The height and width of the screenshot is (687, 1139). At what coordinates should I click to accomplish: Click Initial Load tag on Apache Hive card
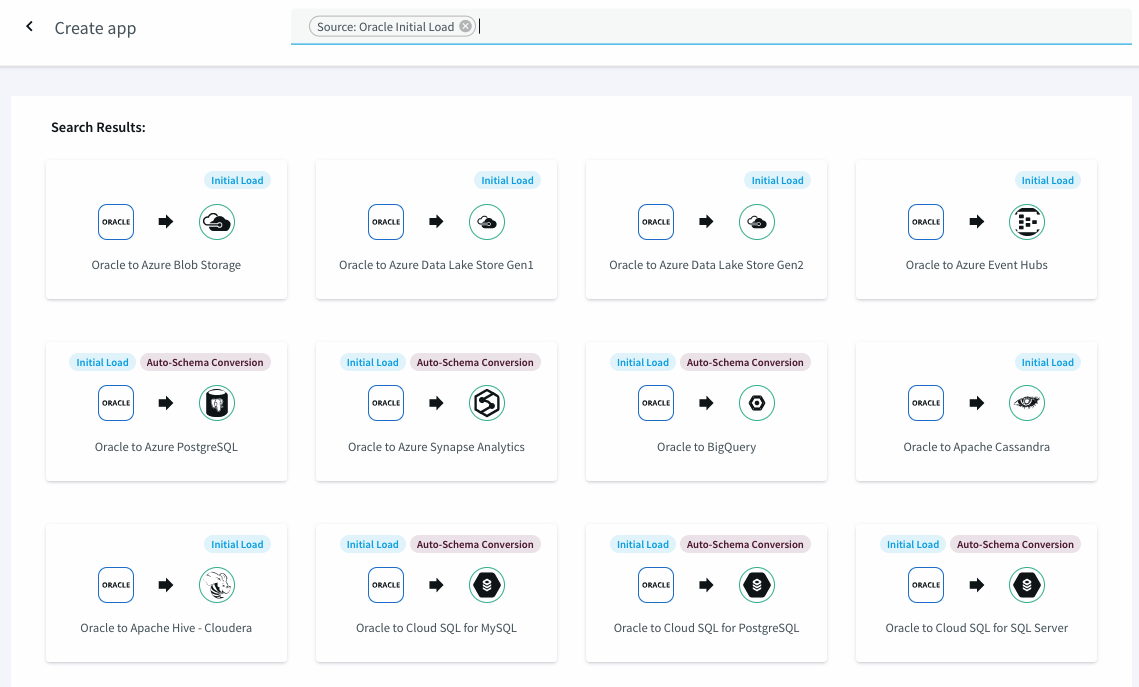pos(238,544)
